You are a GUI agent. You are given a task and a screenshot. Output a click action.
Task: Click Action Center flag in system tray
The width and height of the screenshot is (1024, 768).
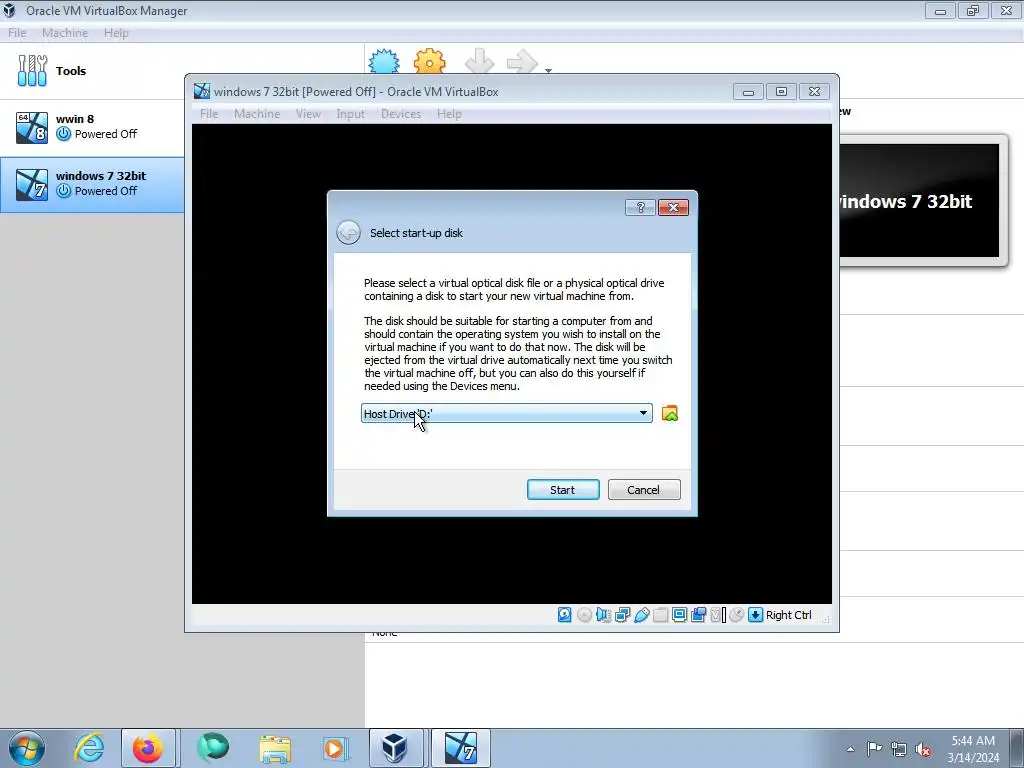[x=874, y=749]
